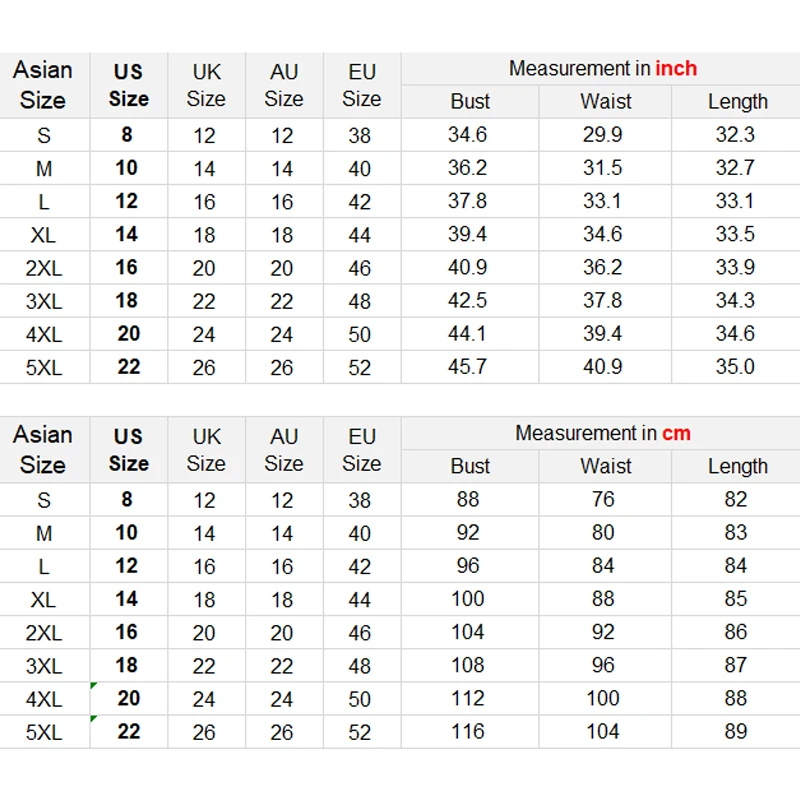Click the 108 bust cell
The width and height of the screenshot is (800, 800).
pos(468,666)
